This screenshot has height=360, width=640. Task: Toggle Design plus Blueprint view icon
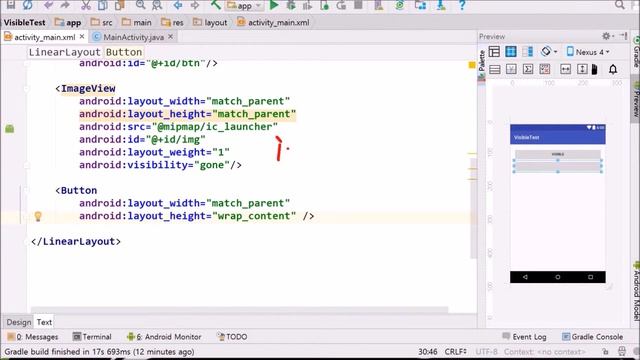tap(527, 52)
